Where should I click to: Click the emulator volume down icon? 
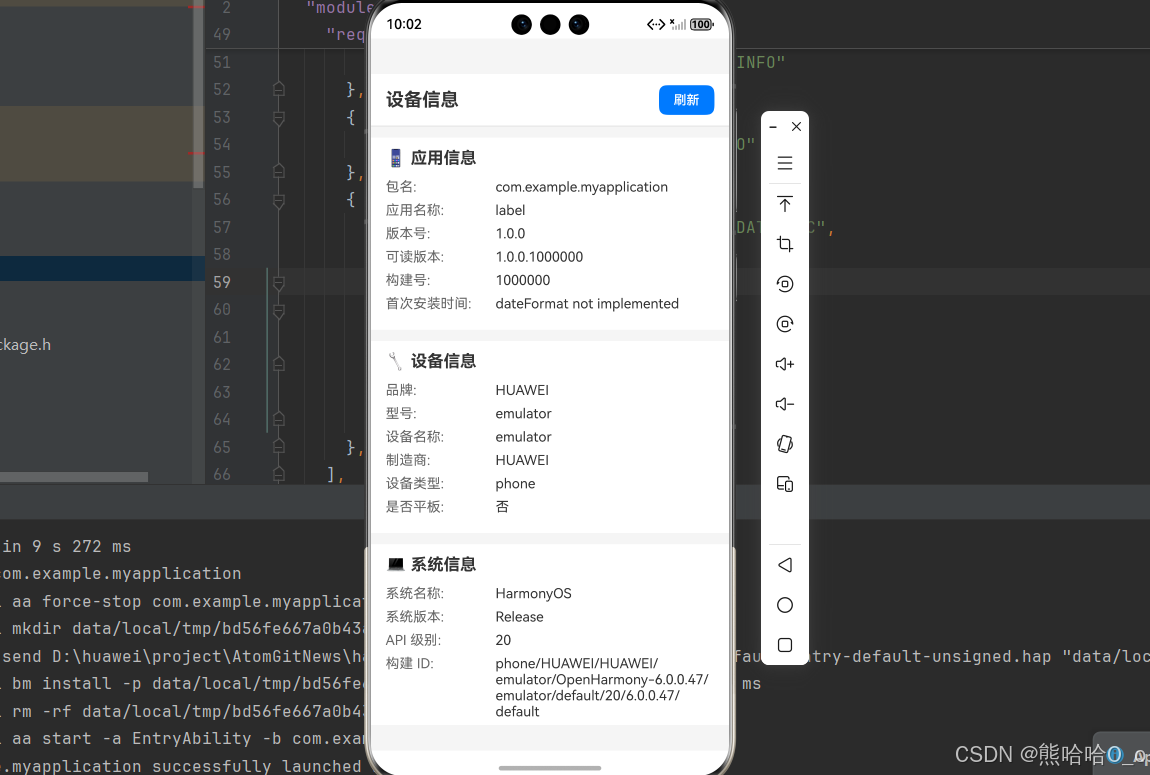[785, 404]
